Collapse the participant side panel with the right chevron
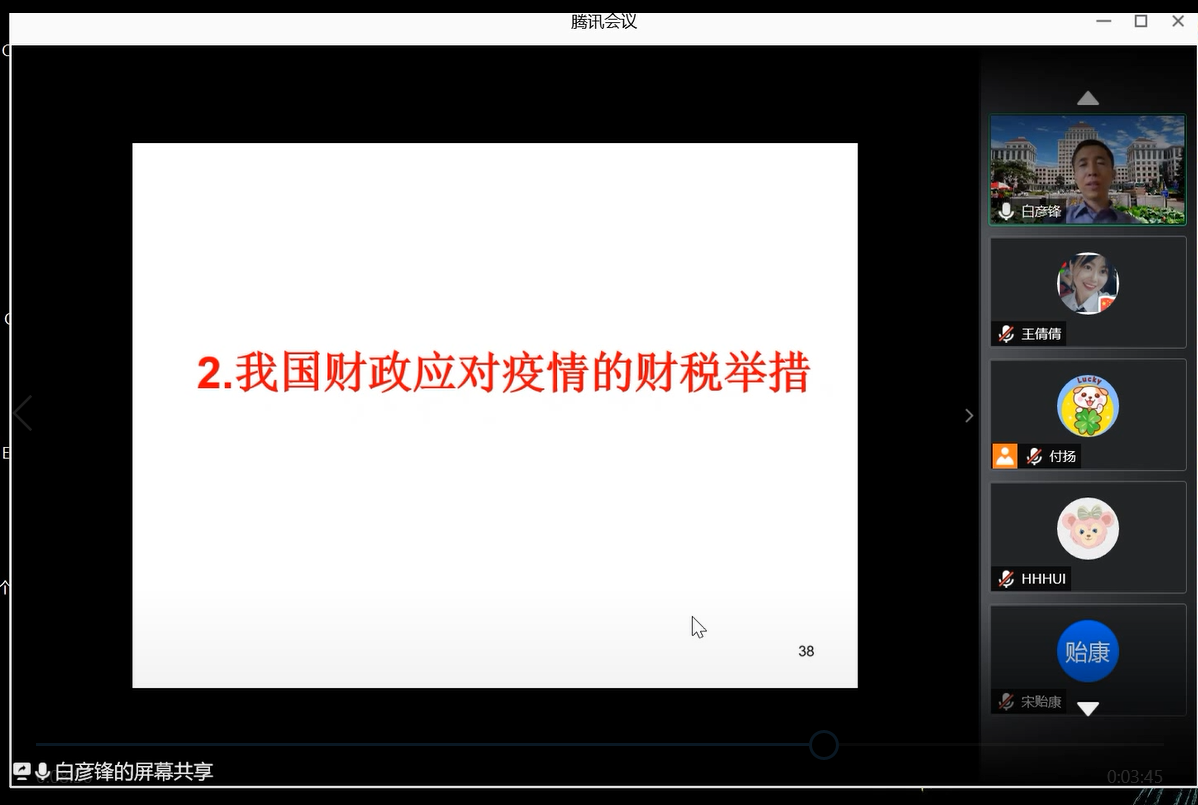Viewport: 1198px width, 805px height. 969,415
